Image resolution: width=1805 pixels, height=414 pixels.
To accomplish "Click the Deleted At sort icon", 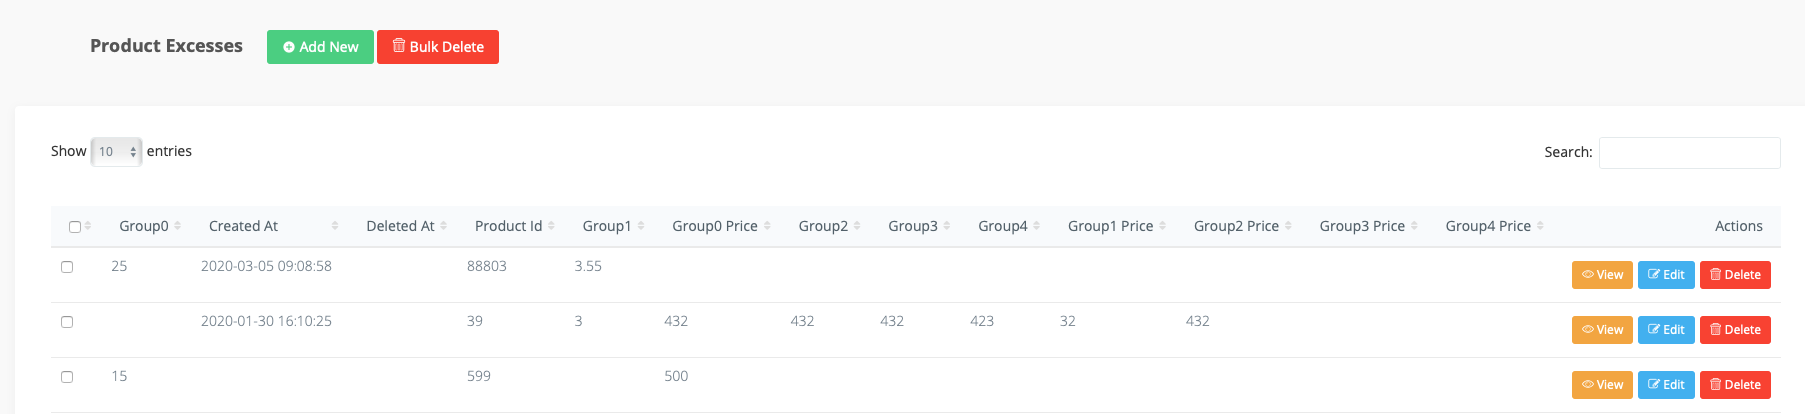I will [x=443, y=226].
